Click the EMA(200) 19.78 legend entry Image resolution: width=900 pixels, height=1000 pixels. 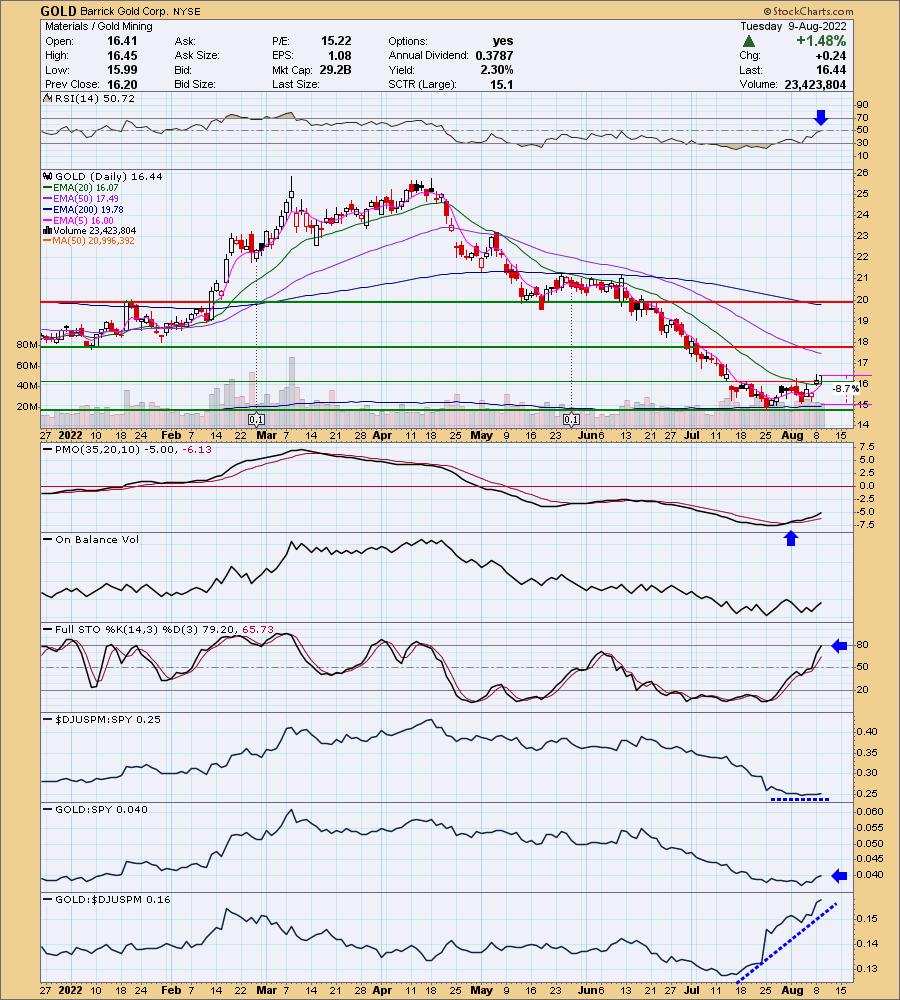89,209
